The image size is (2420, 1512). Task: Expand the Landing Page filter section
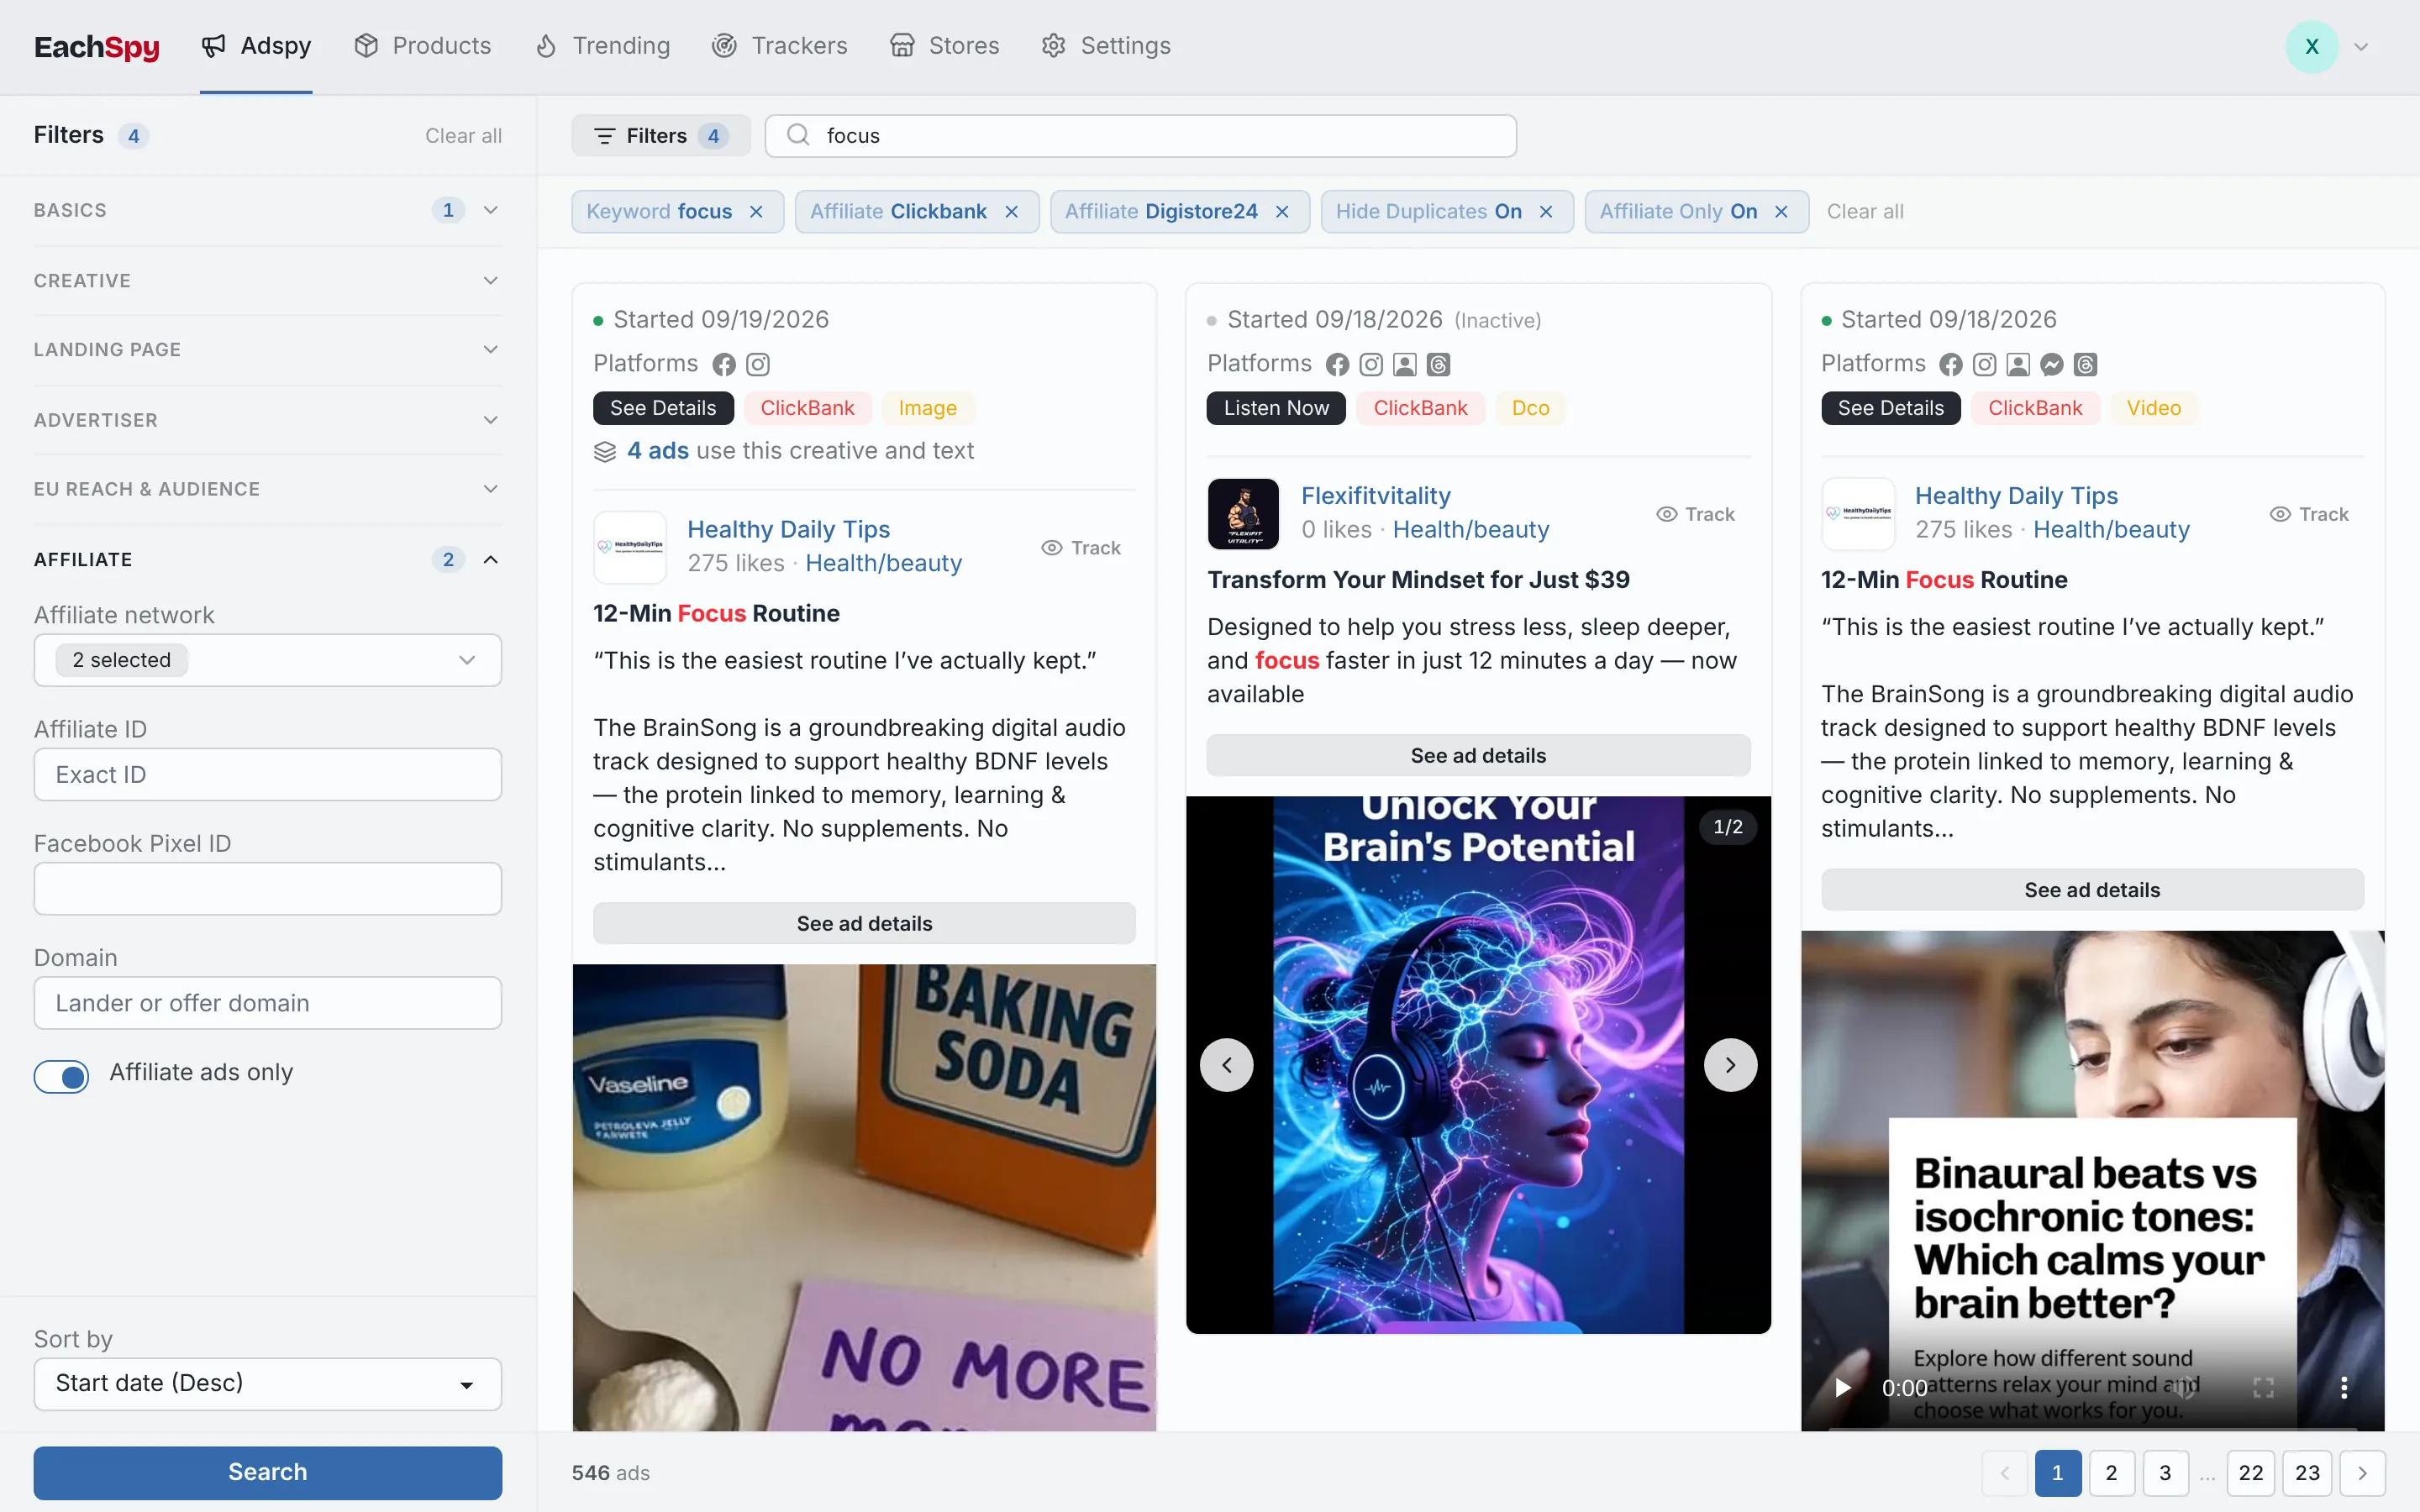[x=267, y=350]
